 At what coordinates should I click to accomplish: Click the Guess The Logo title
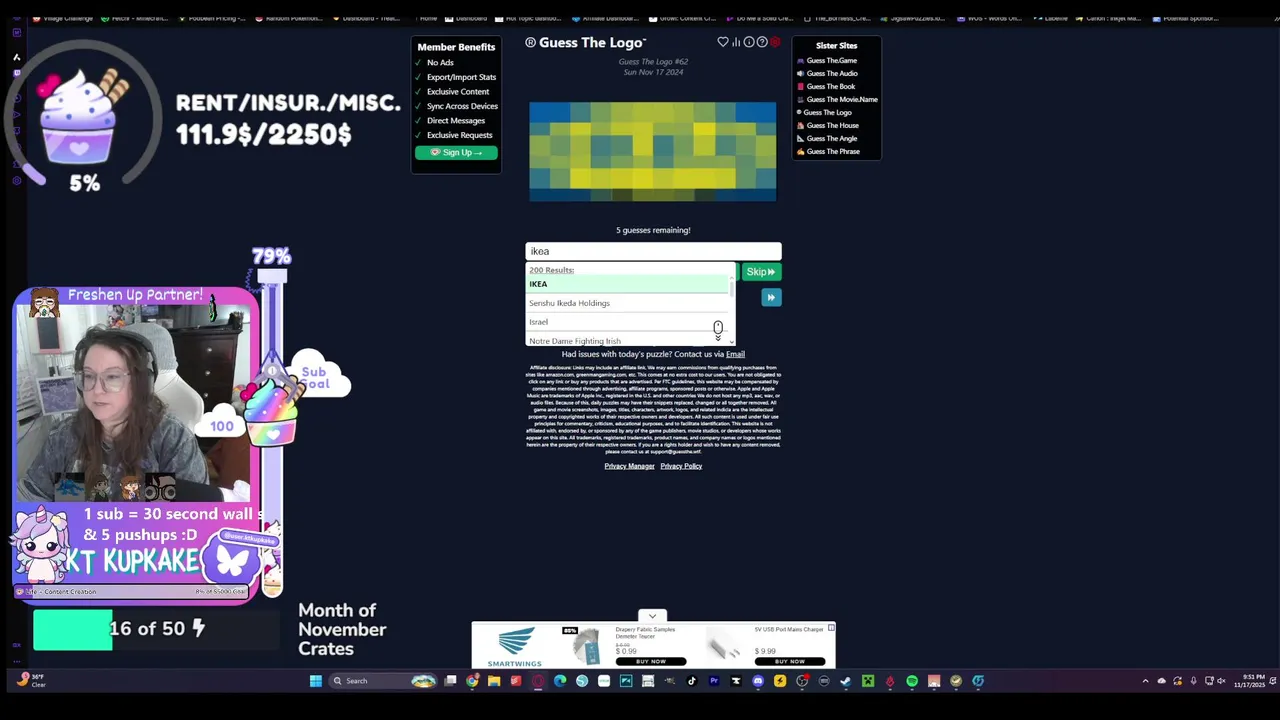[x=586, y=42]
